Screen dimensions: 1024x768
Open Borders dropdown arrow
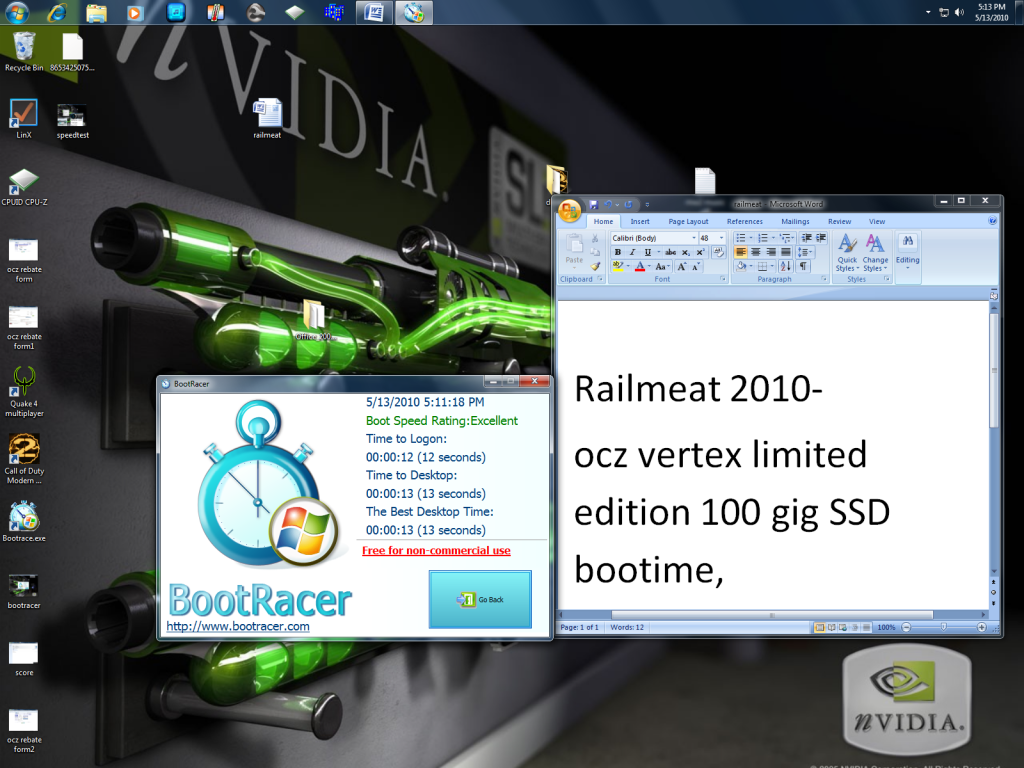(772, 266)
